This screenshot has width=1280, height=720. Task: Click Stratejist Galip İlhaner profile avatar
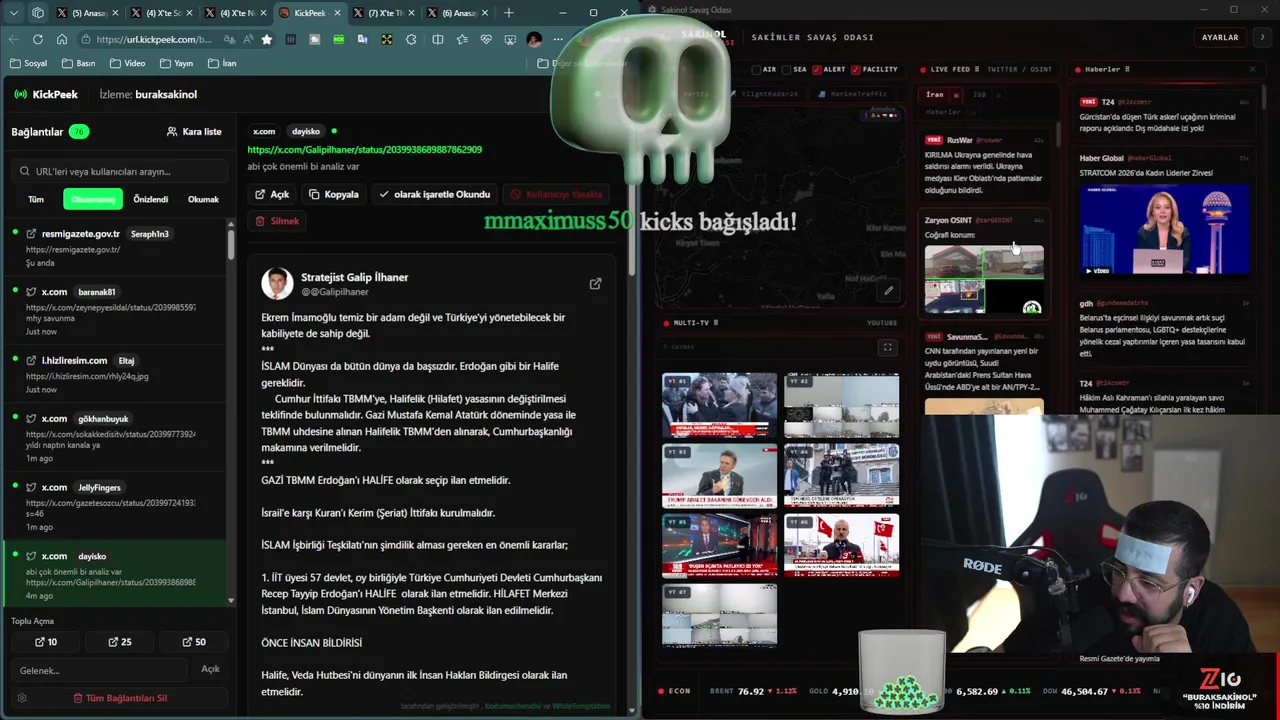(x=277, y=284)
